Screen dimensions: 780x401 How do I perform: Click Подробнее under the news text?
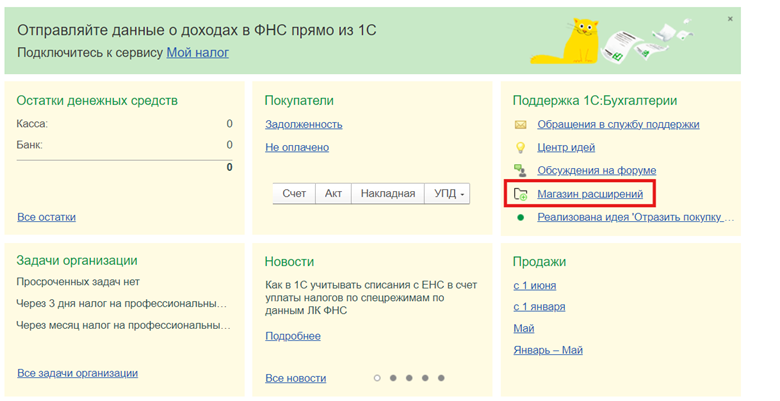(292, 336)
